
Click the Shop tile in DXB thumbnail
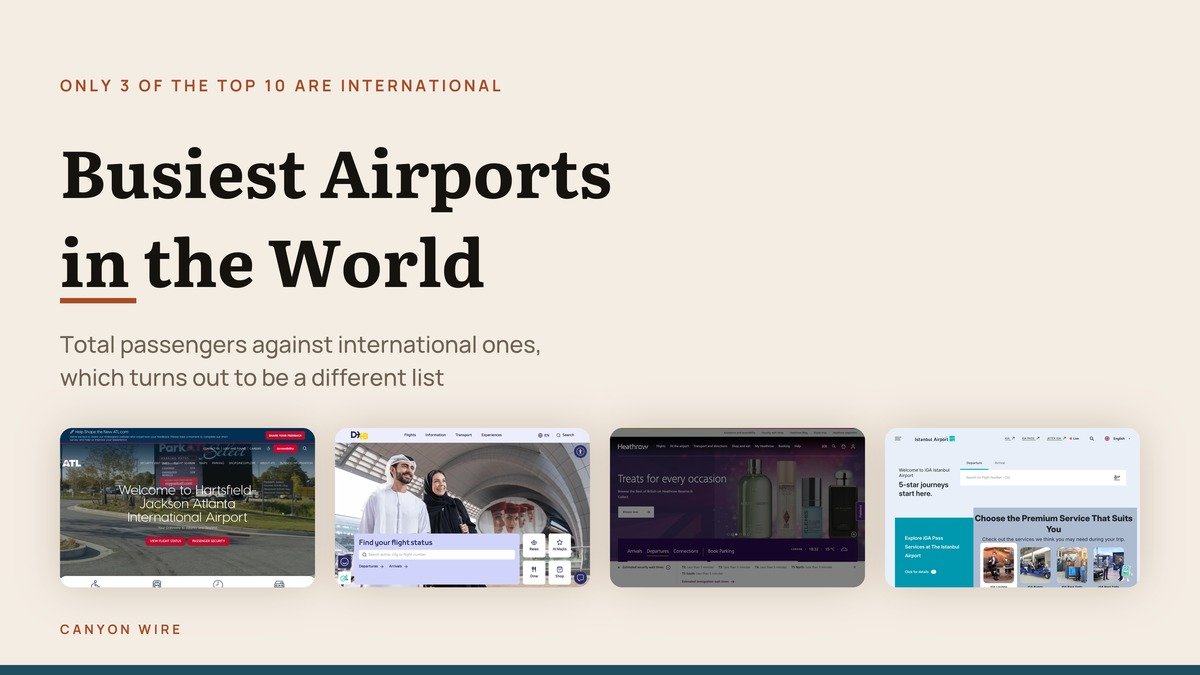560,573
